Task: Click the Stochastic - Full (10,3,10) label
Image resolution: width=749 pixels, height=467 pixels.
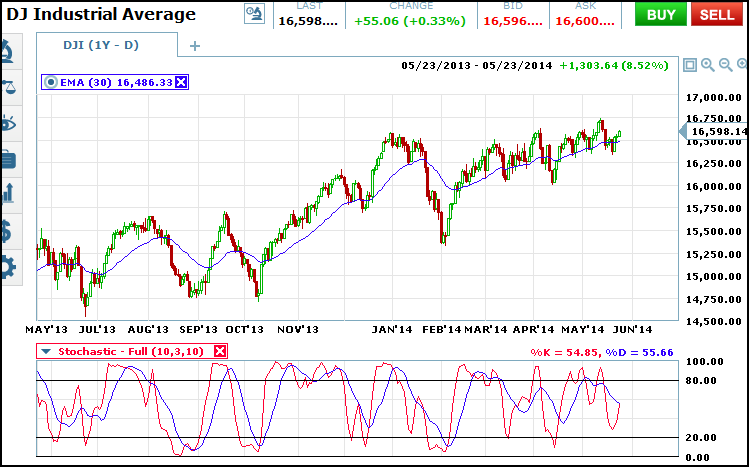Action: pyautogui.click(x=131, y=351)
